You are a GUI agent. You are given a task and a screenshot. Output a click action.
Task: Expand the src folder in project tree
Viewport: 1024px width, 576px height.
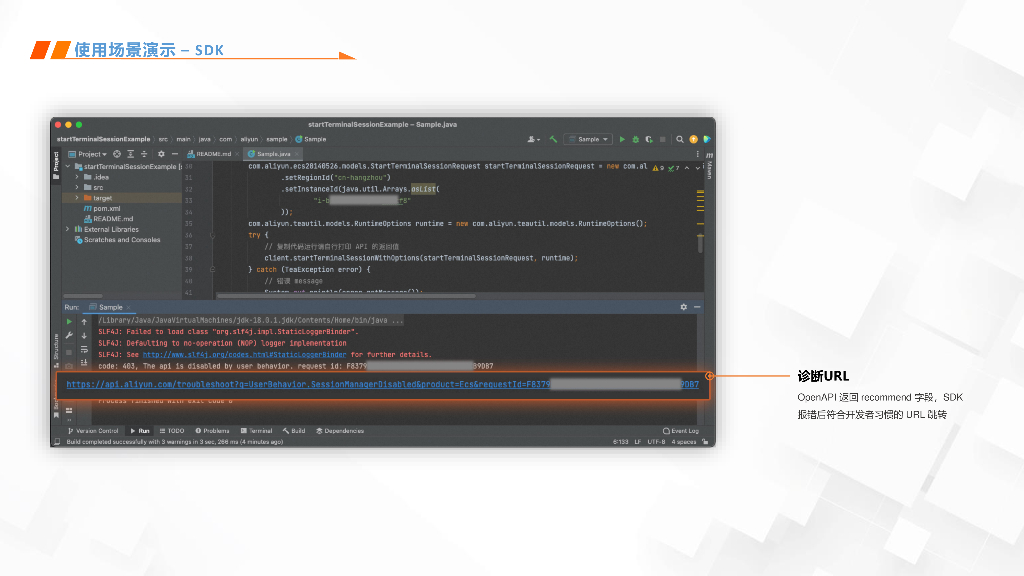click(x=77, y=187)
